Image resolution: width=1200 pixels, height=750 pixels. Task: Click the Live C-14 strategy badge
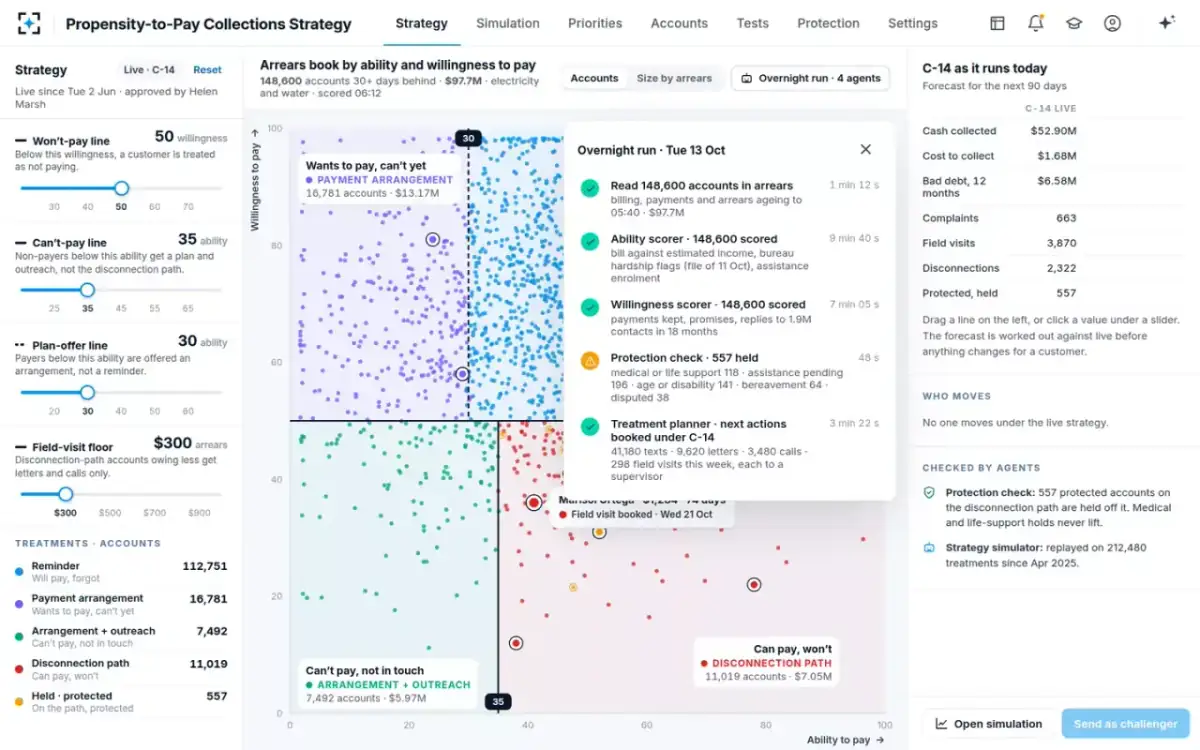pyautogui.click(x=149, y=70)
